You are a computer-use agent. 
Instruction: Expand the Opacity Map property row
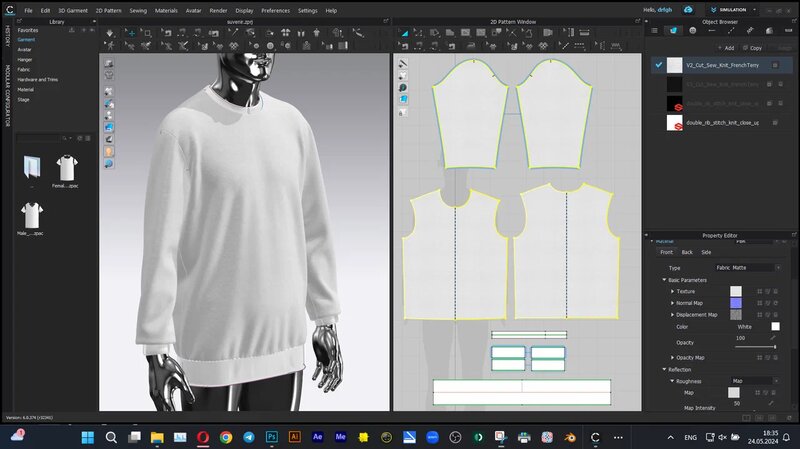672,358
